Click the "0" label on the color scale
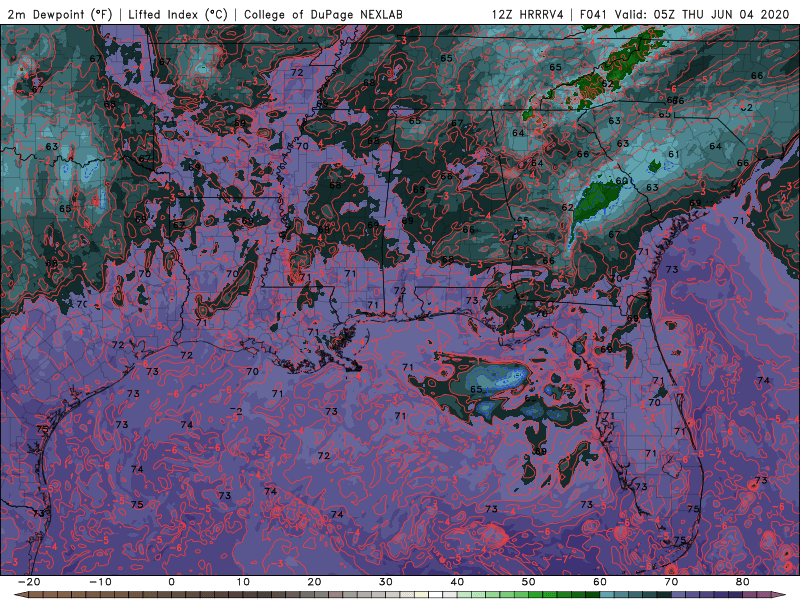 171,582
